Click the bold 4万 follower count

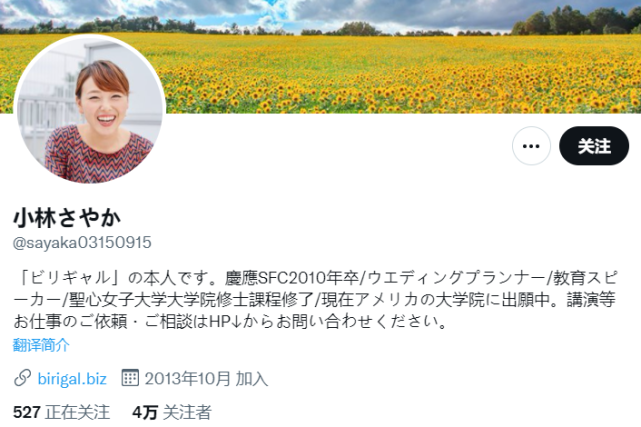pyautogui.click(x=145, y=412)
